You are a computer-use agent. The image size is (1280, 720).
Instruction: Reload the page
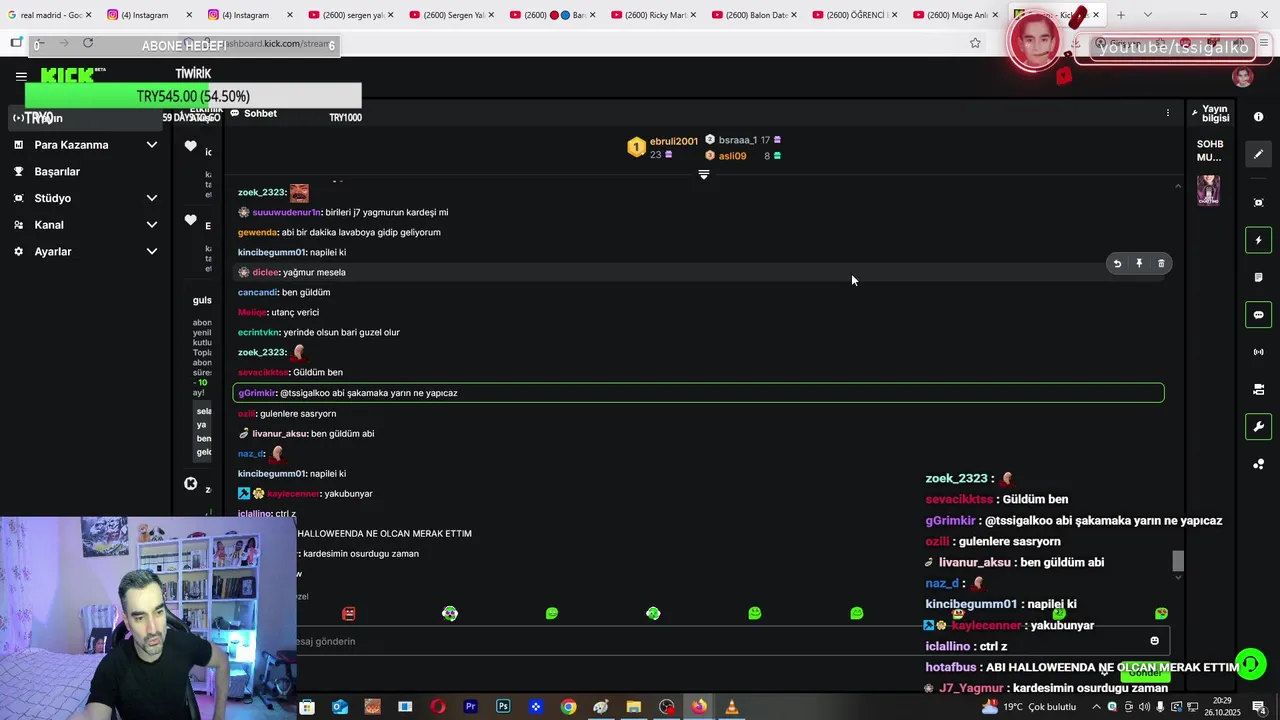click(88, 43)
